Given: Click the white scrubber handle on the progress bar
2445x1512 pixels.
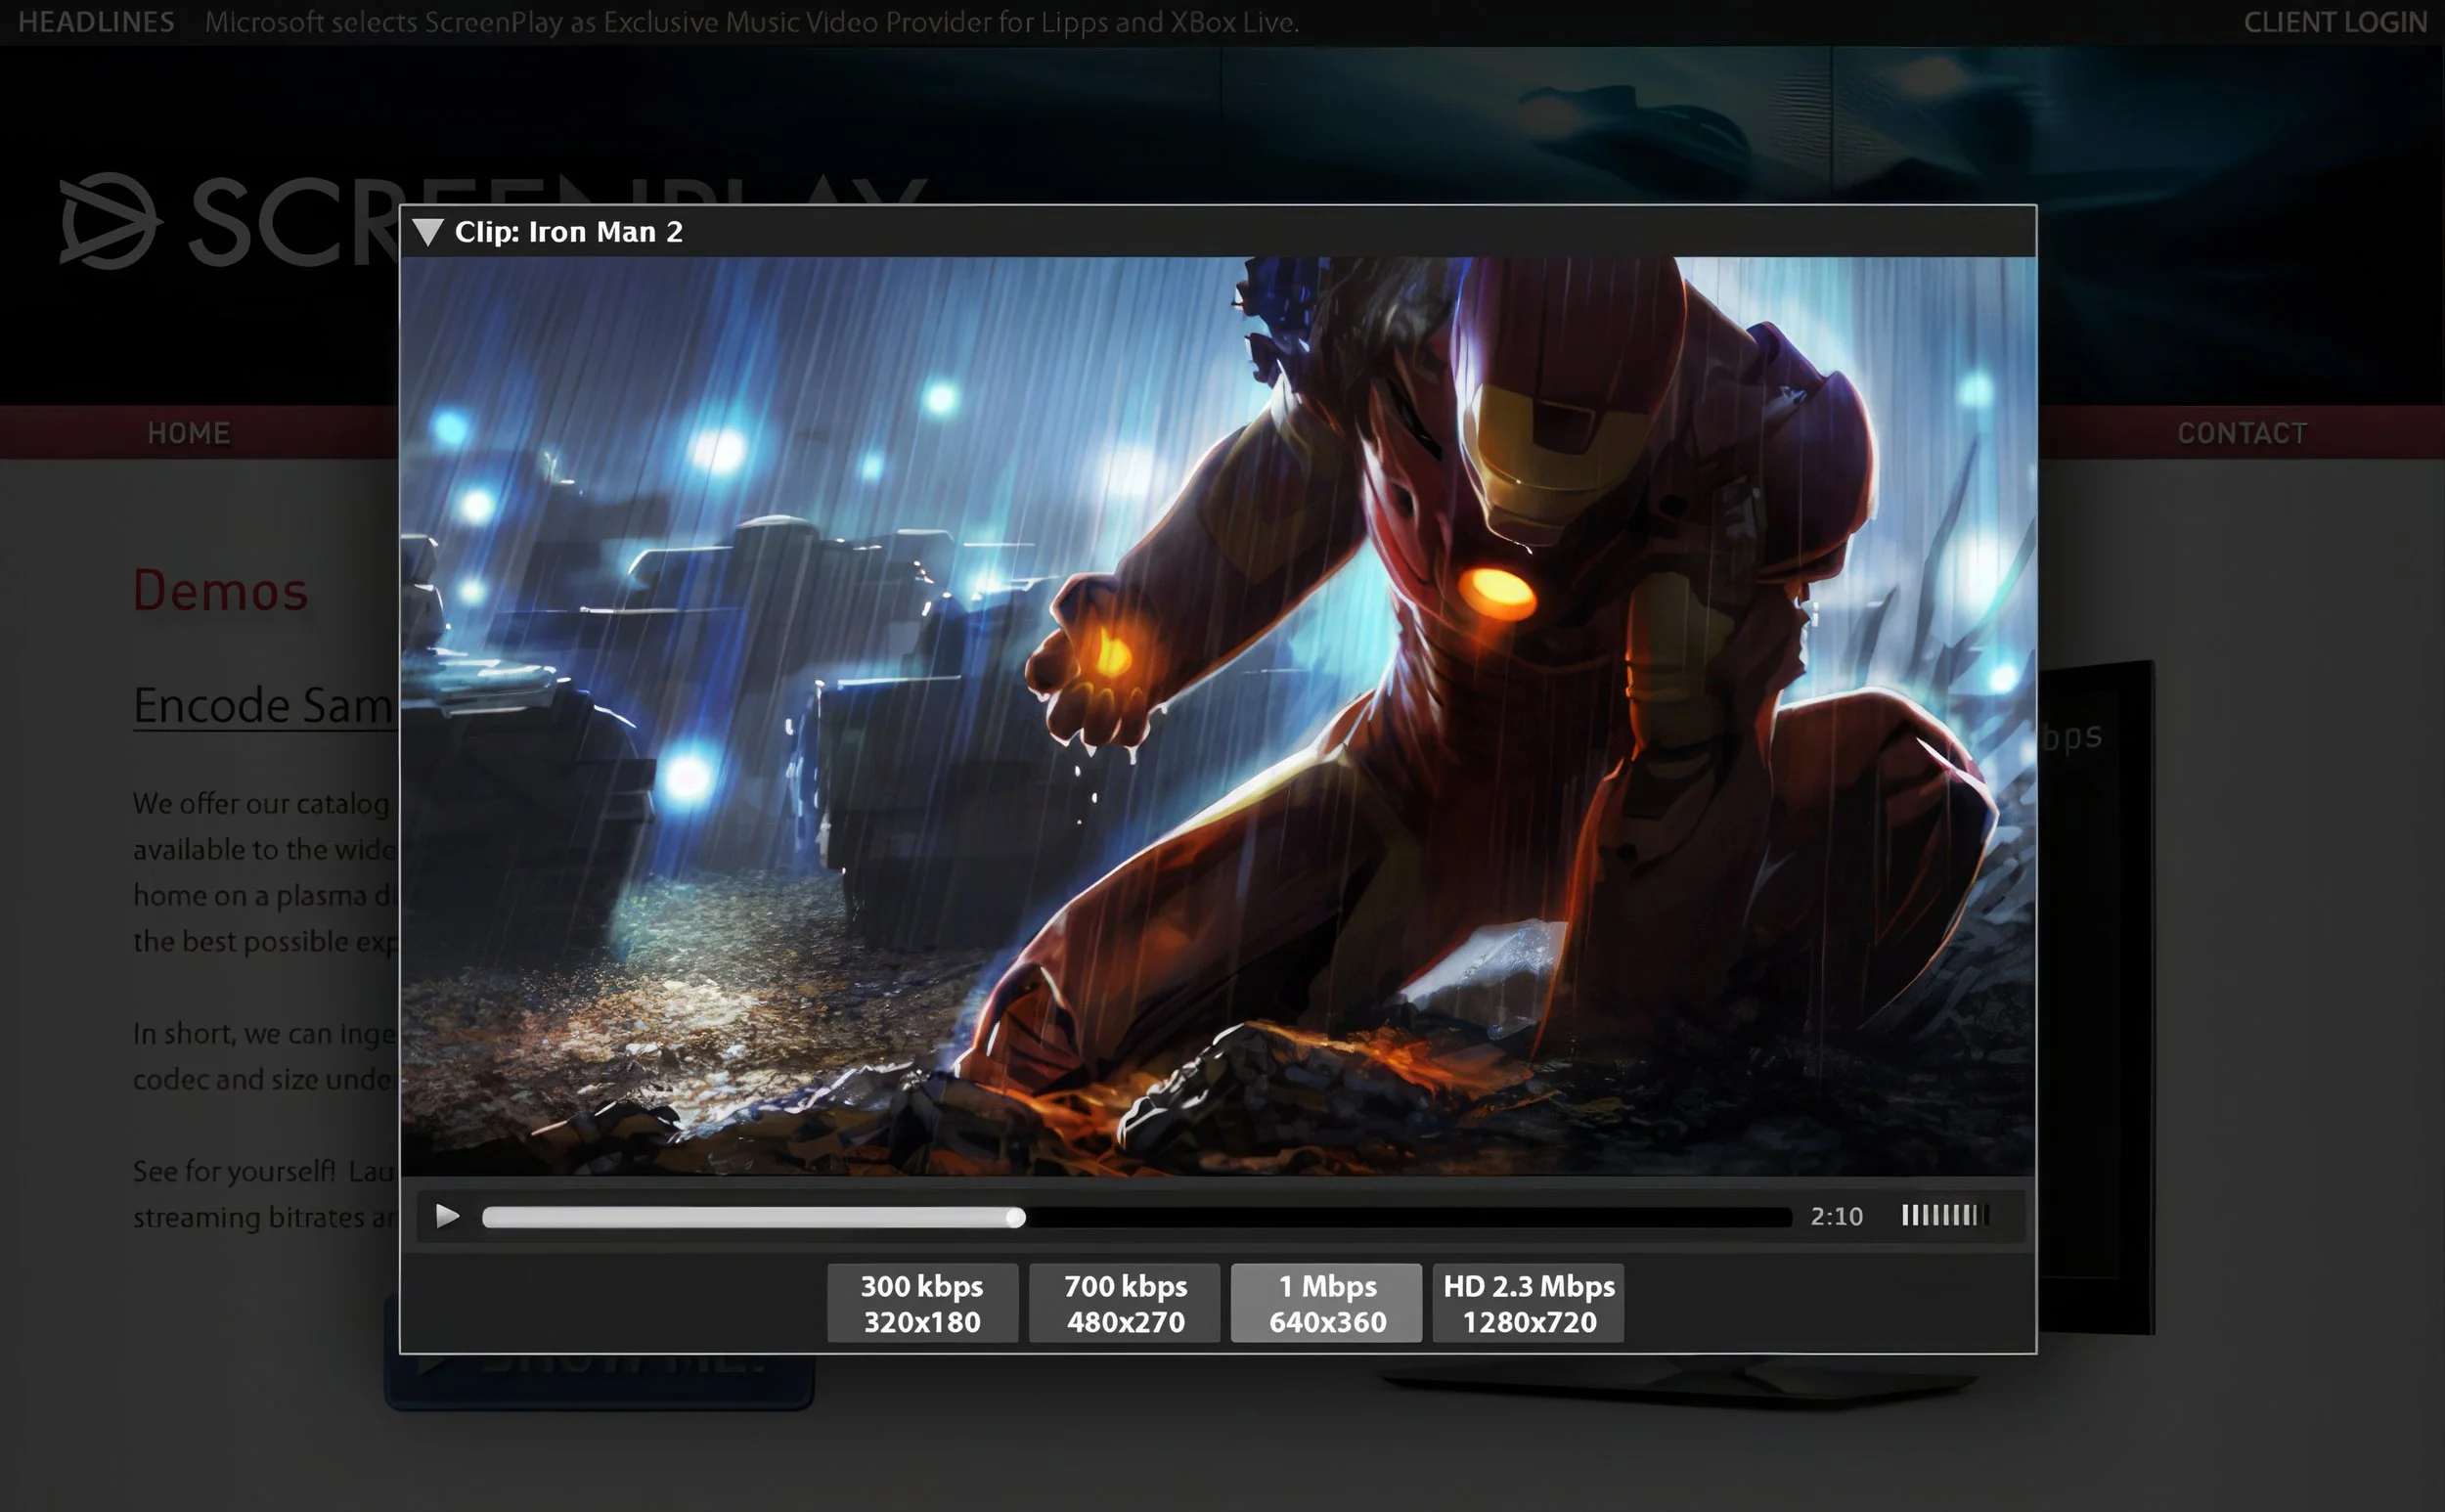Looking at the screenshot, I should point(1015,1217).
